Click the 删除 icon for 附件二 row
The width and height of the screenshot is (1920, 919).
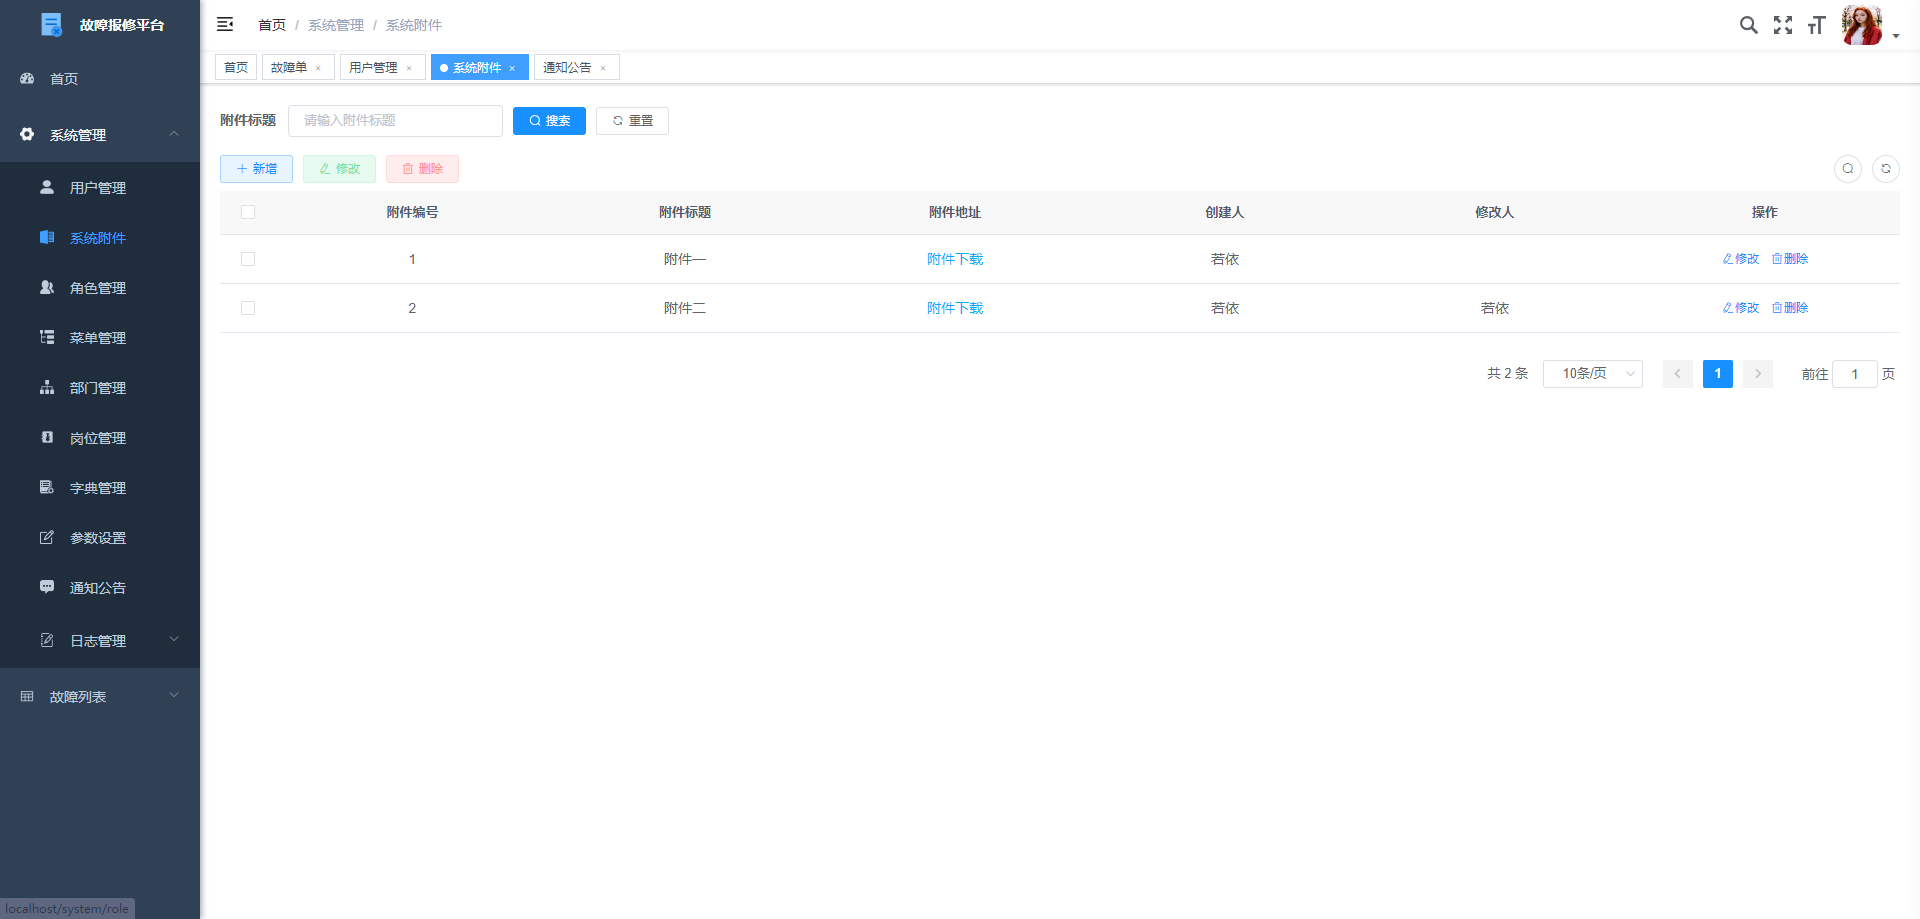click(x=1789, y=308)
